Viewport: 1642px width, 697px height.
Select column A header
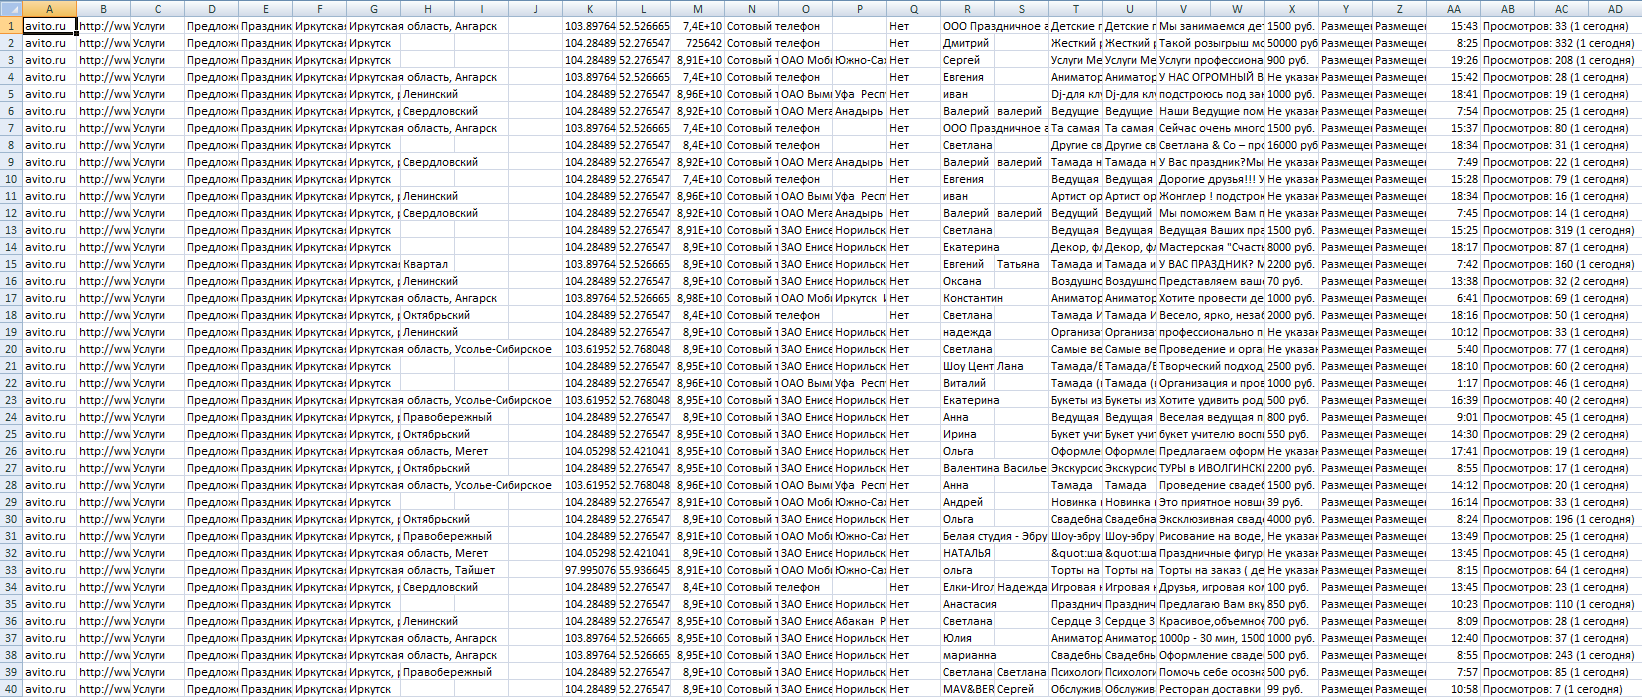point(49,9)
